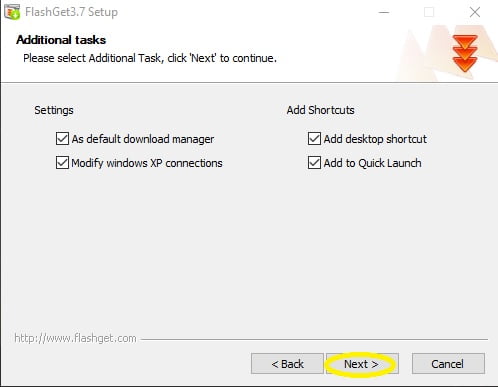498x387 pixels.
Task: Untick the Add to Quick Launch checkbox
Action: click(x=314, y=163)
